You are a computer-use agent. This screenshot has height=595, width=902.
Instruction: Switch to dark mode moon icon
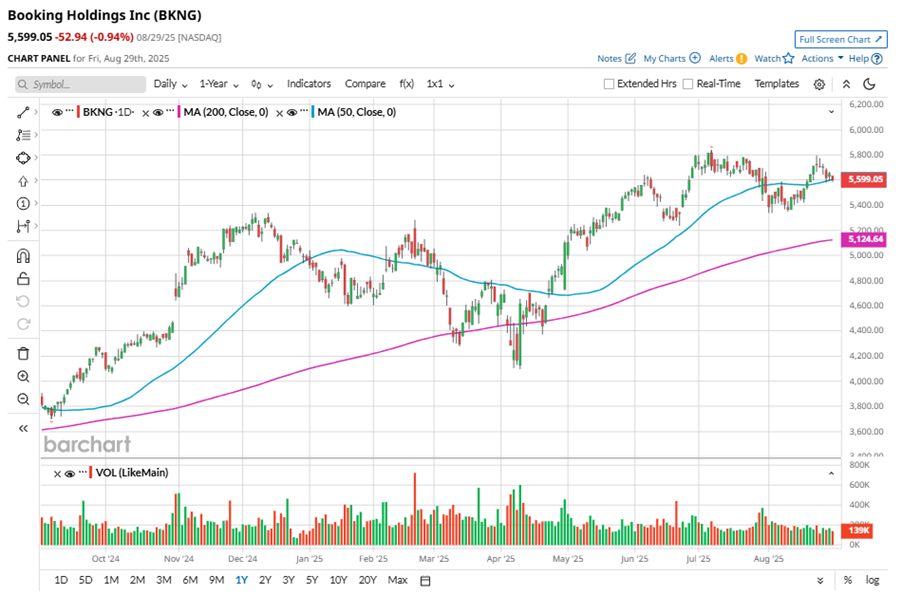(869, 84)
